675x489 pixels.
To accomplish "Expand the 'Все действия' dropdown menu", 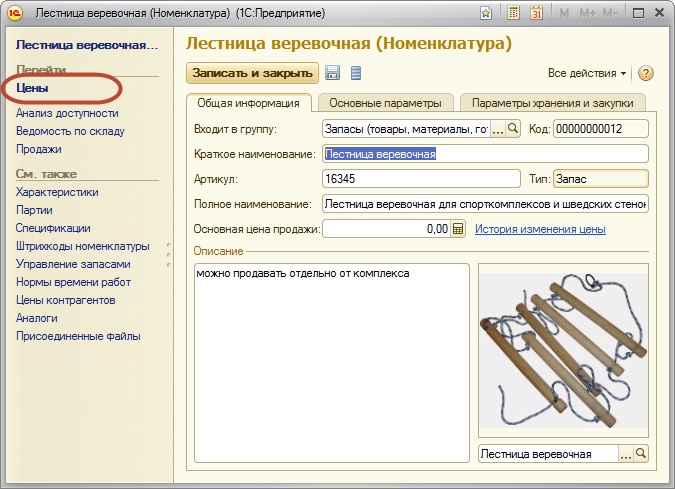I will 588,73.
